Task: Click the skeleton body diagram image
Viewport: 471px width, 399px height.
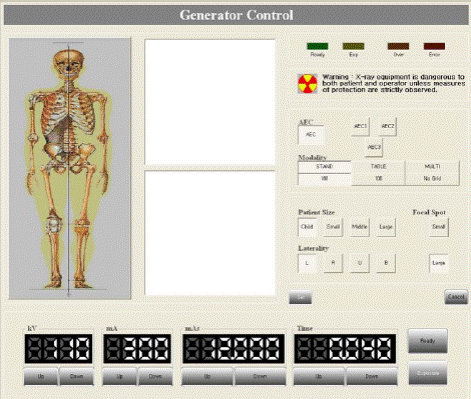Action: point(70,168)
